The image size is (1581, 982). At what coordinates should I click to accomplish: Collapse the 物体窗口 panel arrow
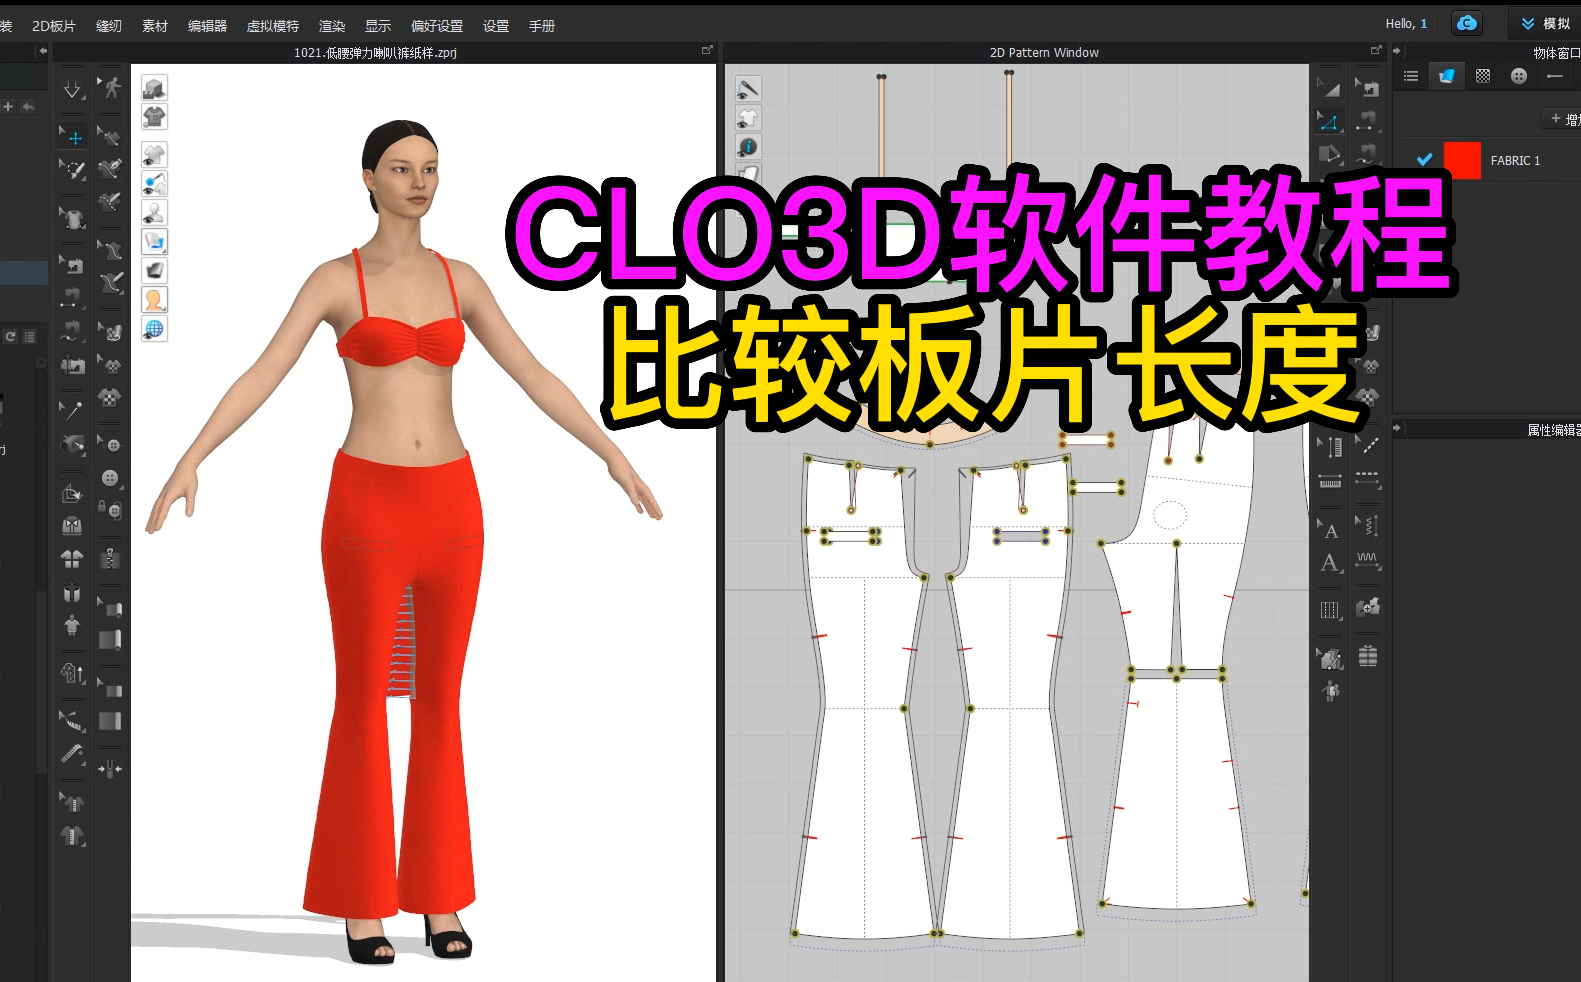[1397, 52]
